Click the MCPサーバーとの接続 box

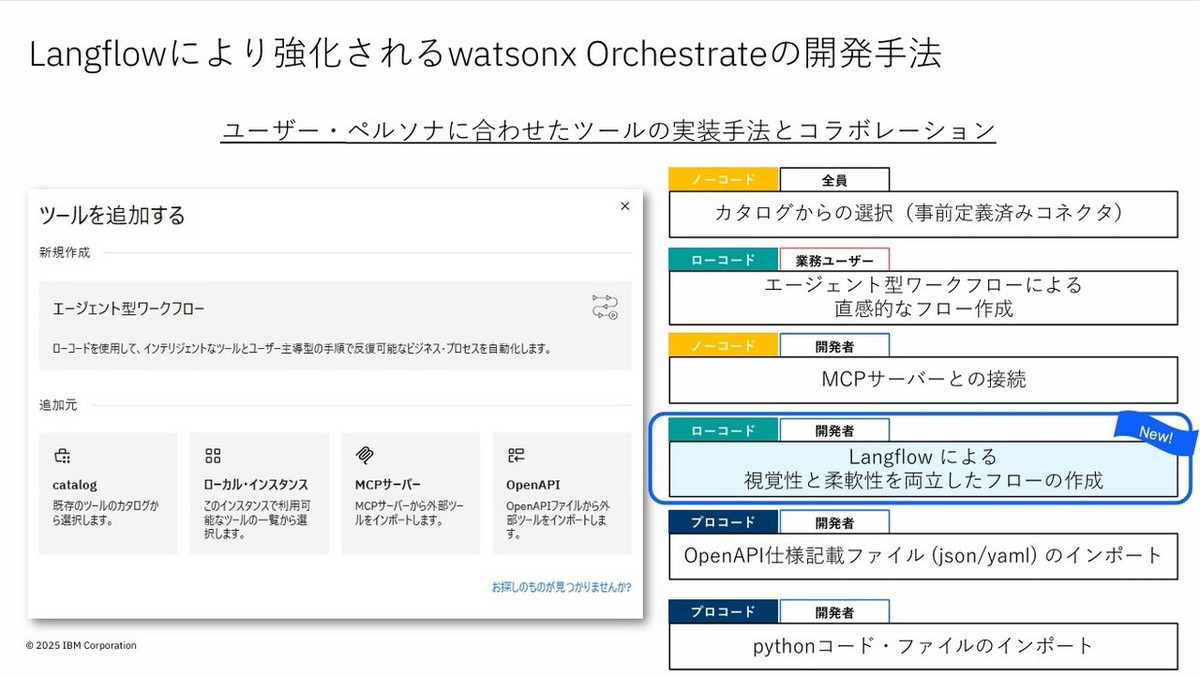tap(923, 380)
